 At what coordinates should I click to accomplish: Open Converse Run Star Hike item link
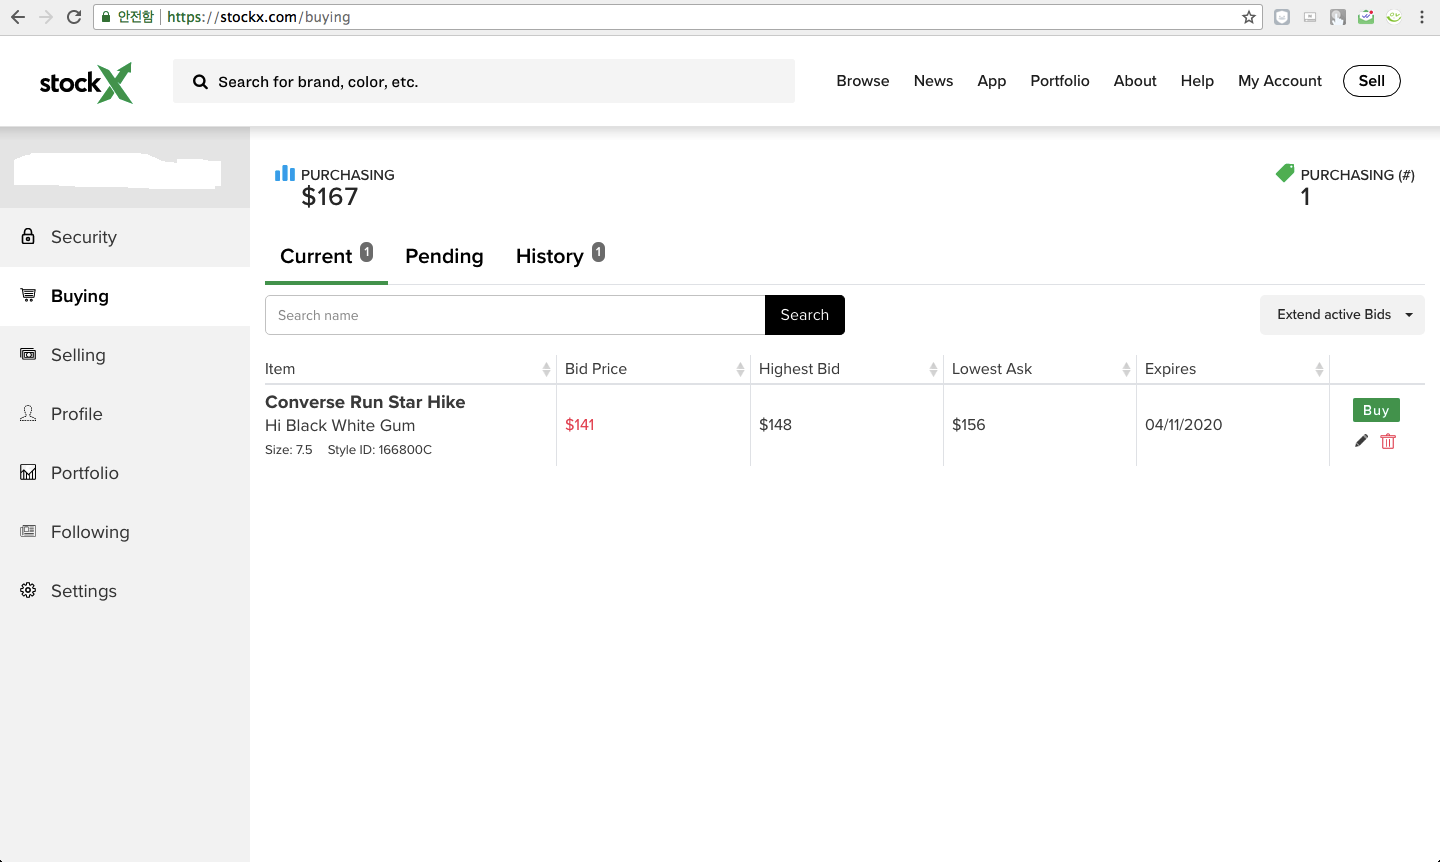(x=365, y=402)
